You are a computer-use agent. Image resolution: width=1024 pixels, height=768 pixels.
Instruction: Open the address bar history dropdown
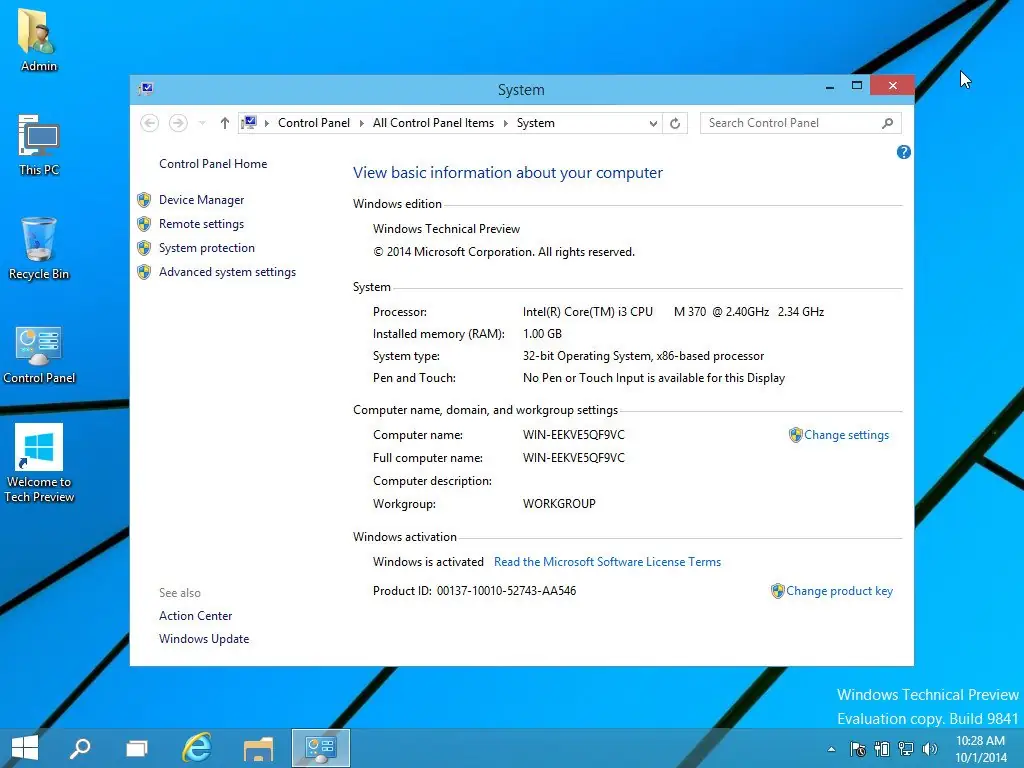[x=653, y=122]
